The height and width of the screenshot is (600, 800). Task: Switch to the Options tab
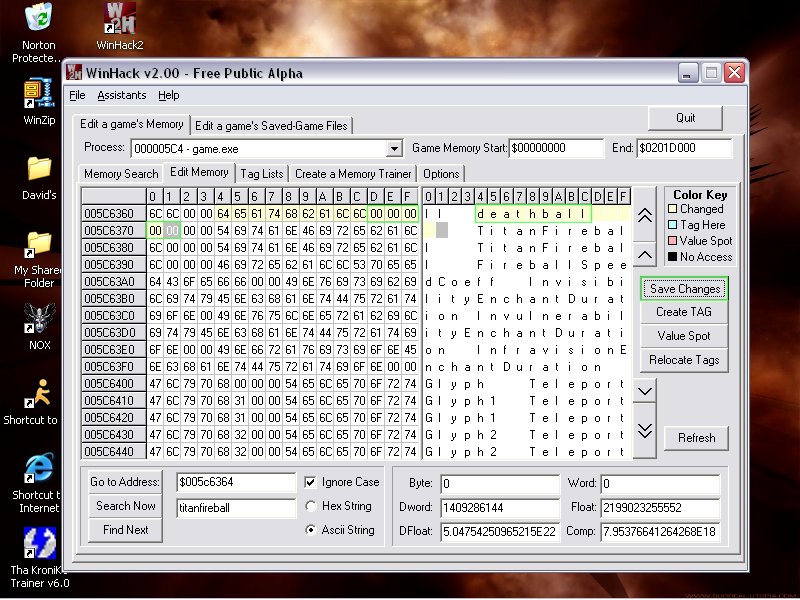point(441,174)
